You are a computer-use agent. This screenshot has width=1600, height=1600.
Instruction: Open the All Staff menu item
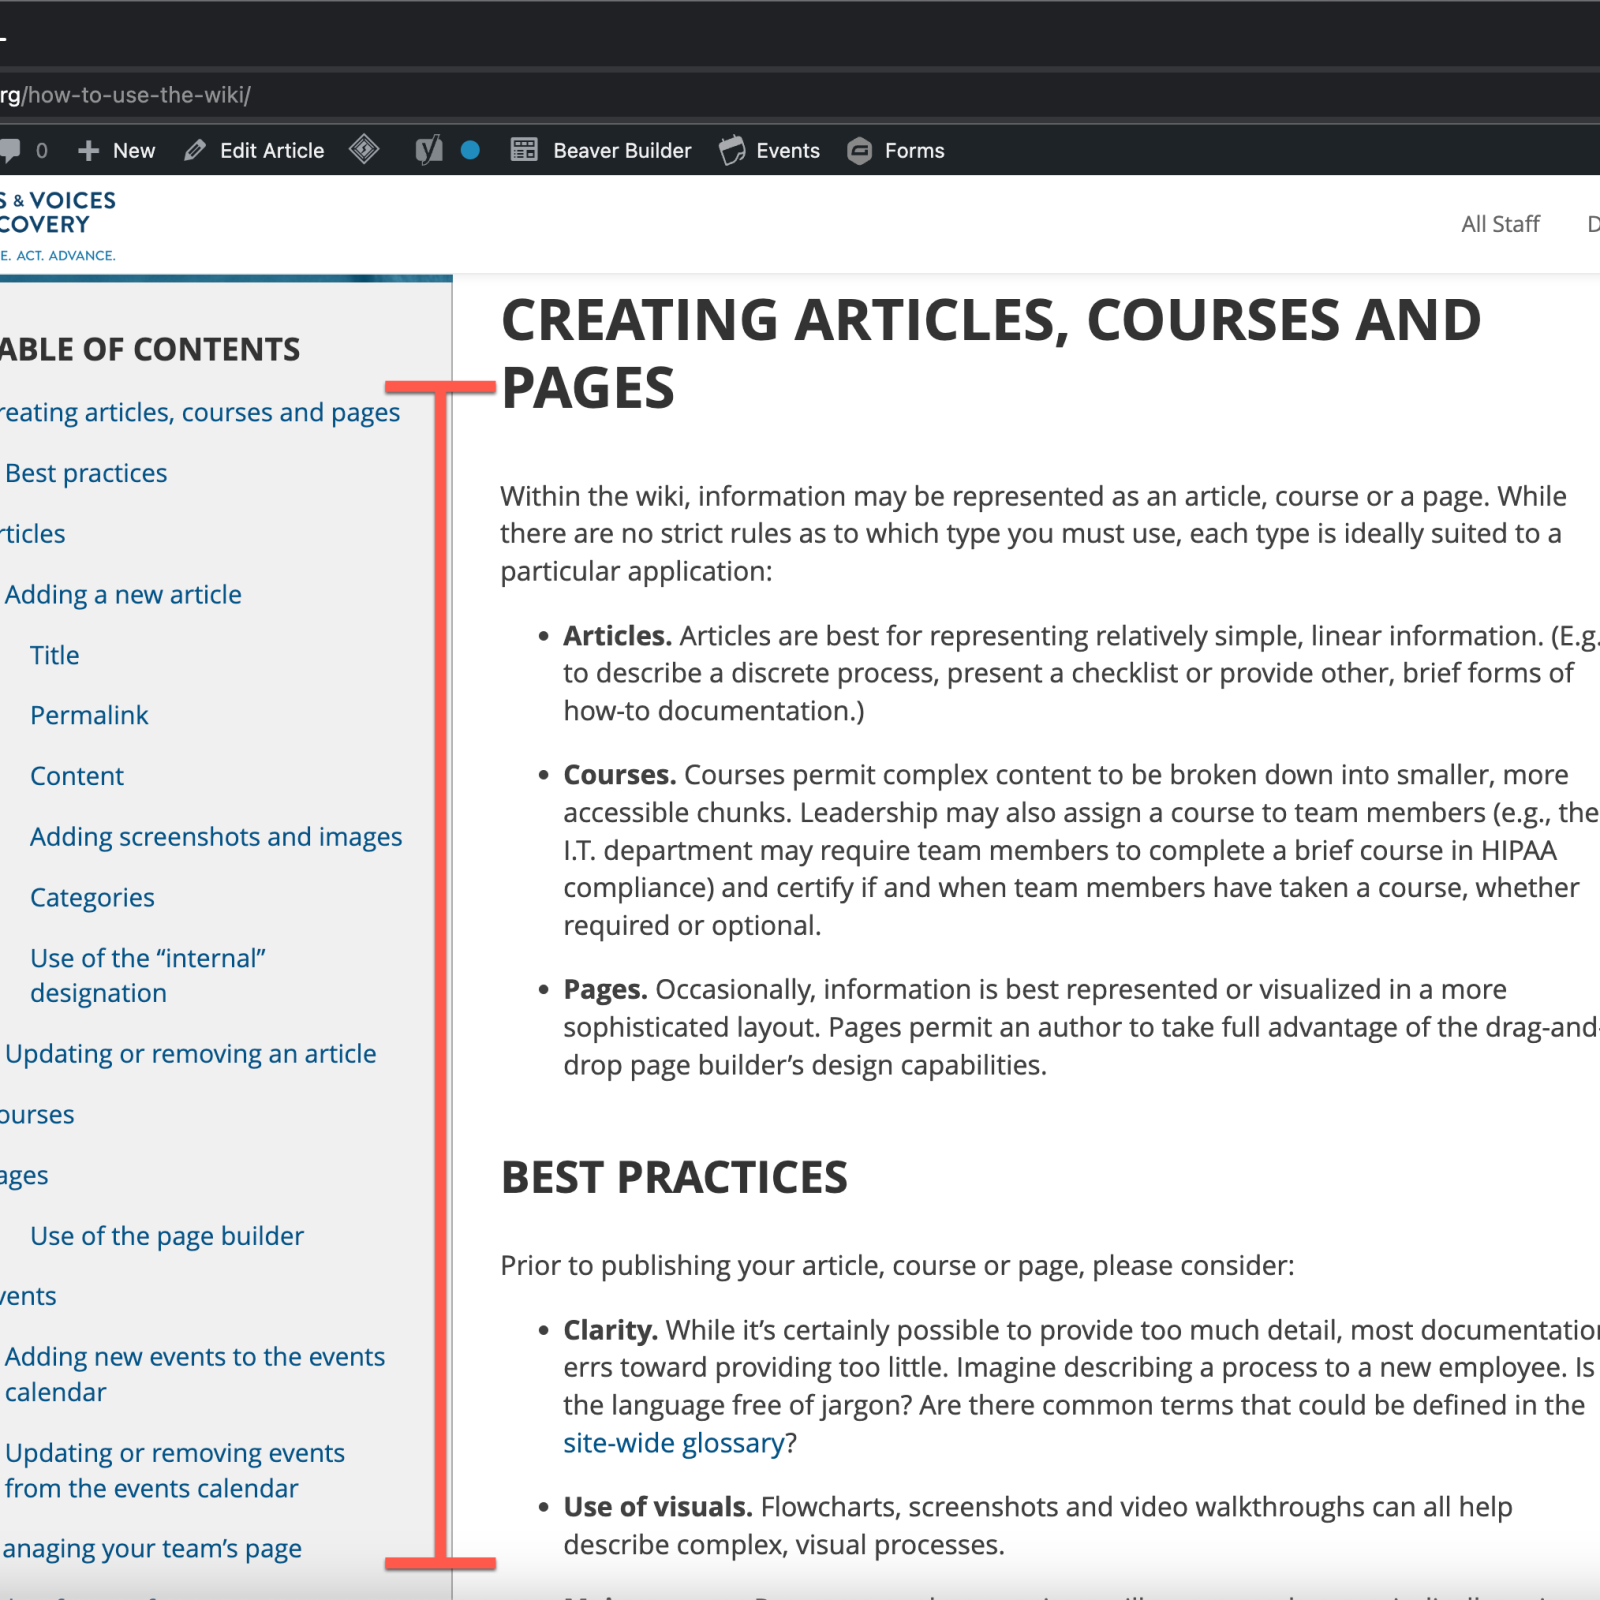tap(1499, 224)
